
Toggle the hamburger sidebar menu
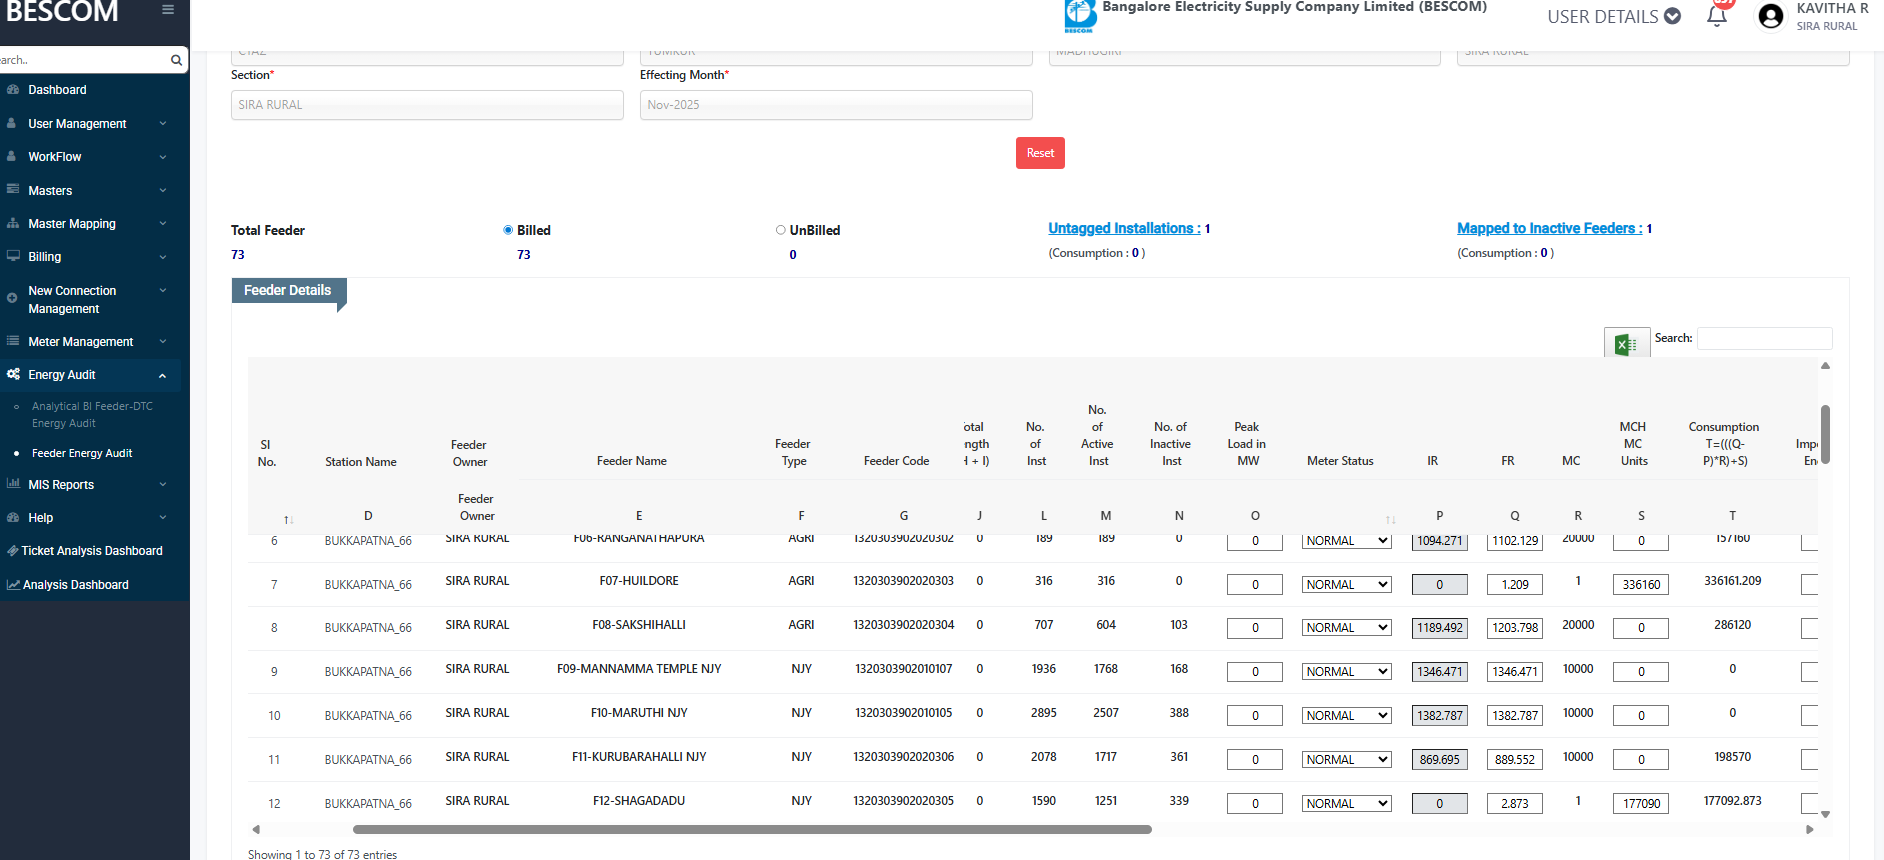(168, 10)
